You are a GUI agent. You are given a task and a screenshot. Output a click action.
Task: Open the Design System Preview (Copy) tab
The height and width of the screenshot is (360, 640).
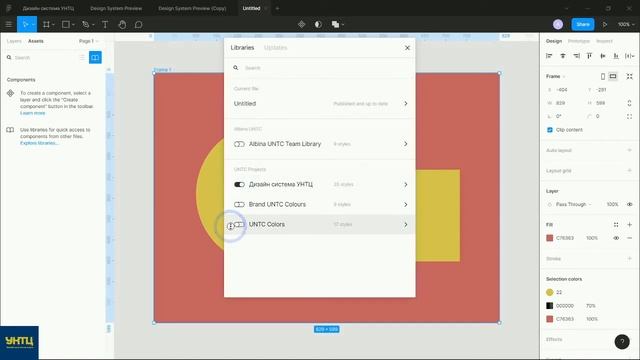pyautogui.click(x=192, y=8)
